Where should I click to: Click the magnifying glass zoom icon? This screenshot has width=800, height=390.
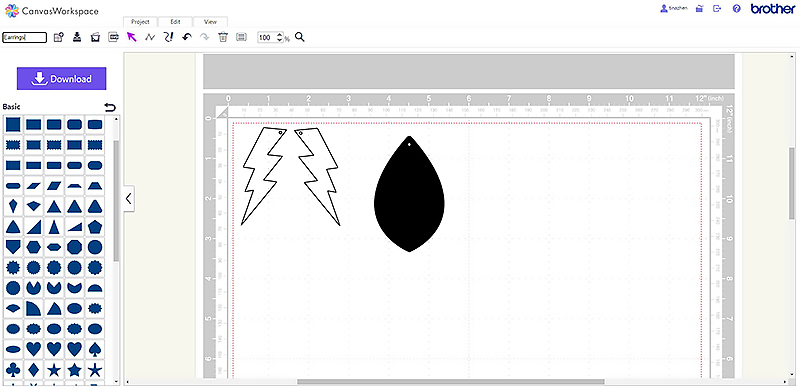pyautogui.click(x=300, y=37)
